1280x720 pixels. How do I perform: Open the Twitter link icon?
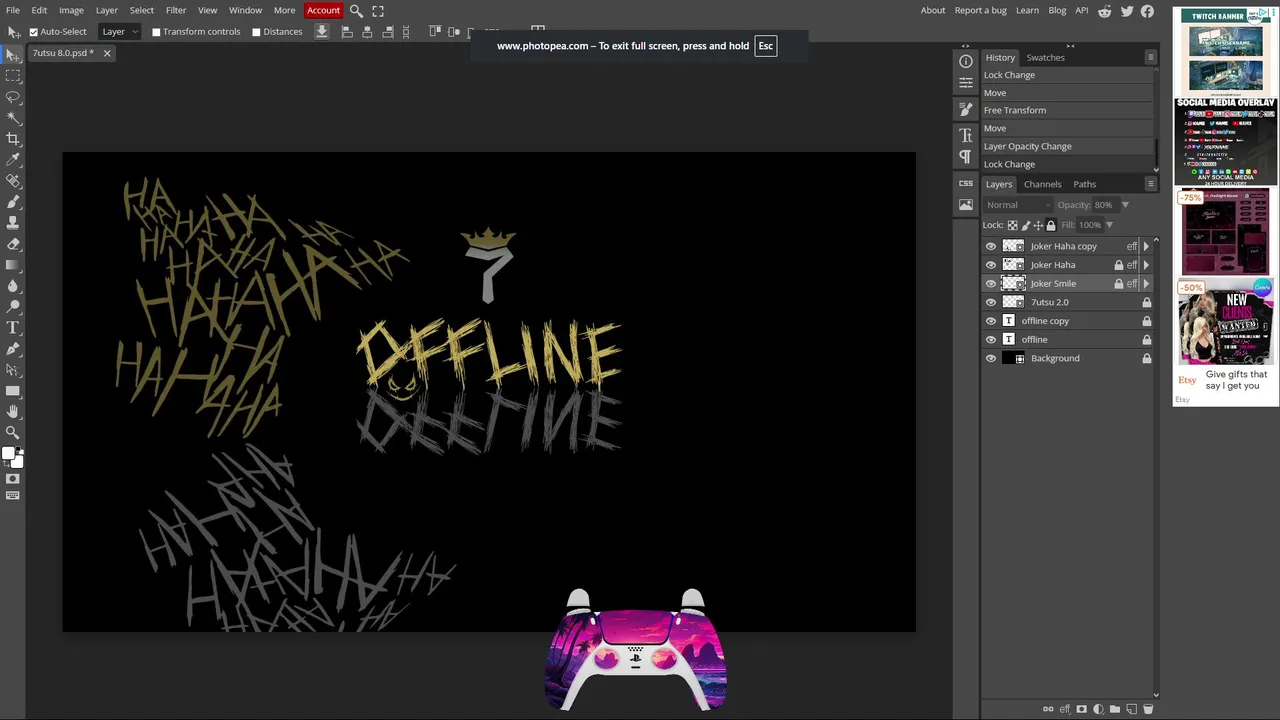pos(1127,11)
